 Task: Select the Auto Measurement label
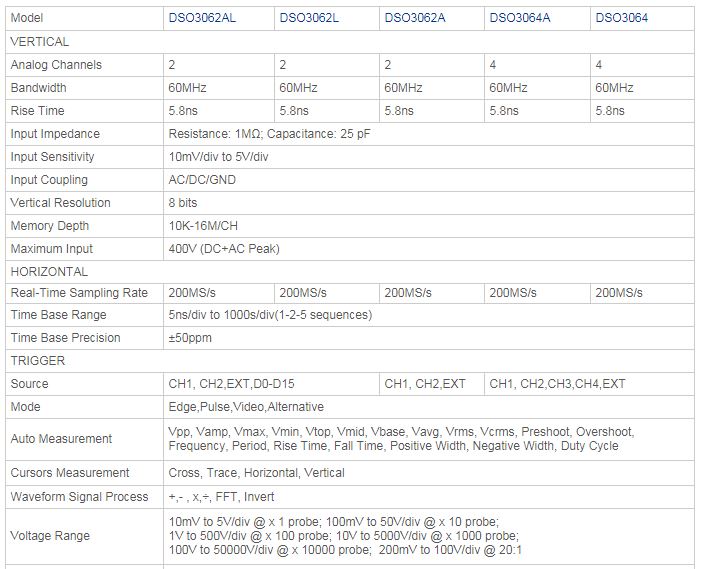click(x=61, y=439)
